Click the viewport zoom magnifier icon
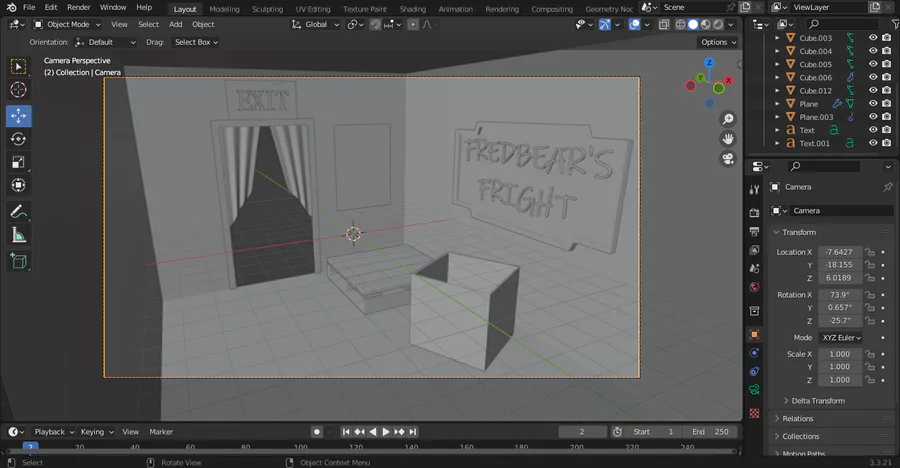900x468 pixels. click(728, 119)
